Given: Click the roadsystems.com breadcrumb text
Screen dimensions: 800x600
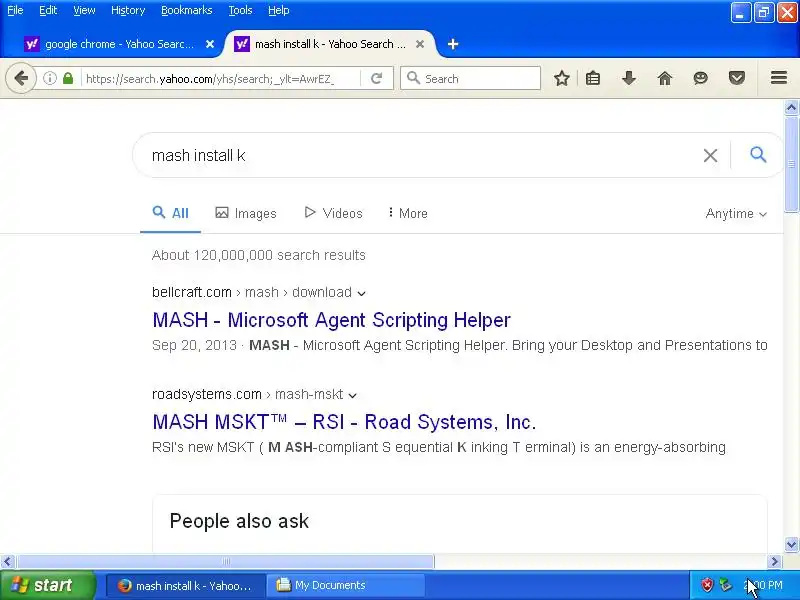Looking at the screenshot, I should pyautogui.click(x=207, y=394).
